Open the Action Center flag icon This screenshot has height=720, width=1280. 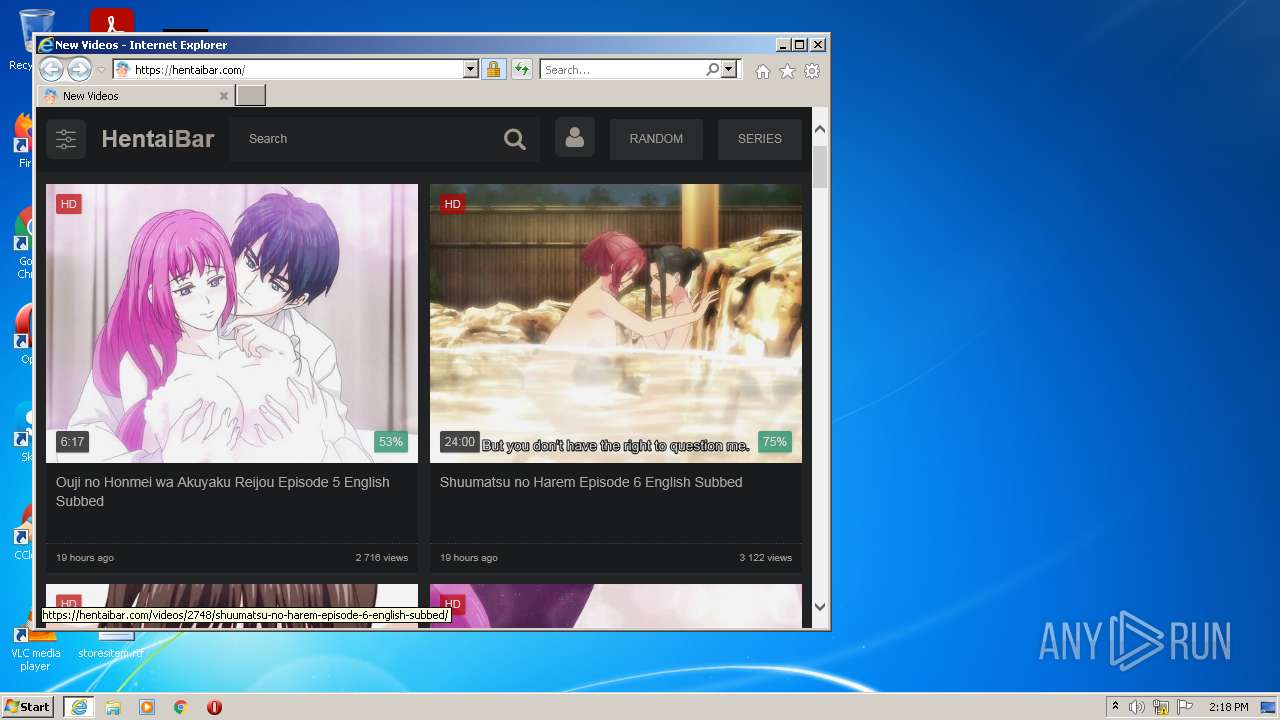[1184, 707]
